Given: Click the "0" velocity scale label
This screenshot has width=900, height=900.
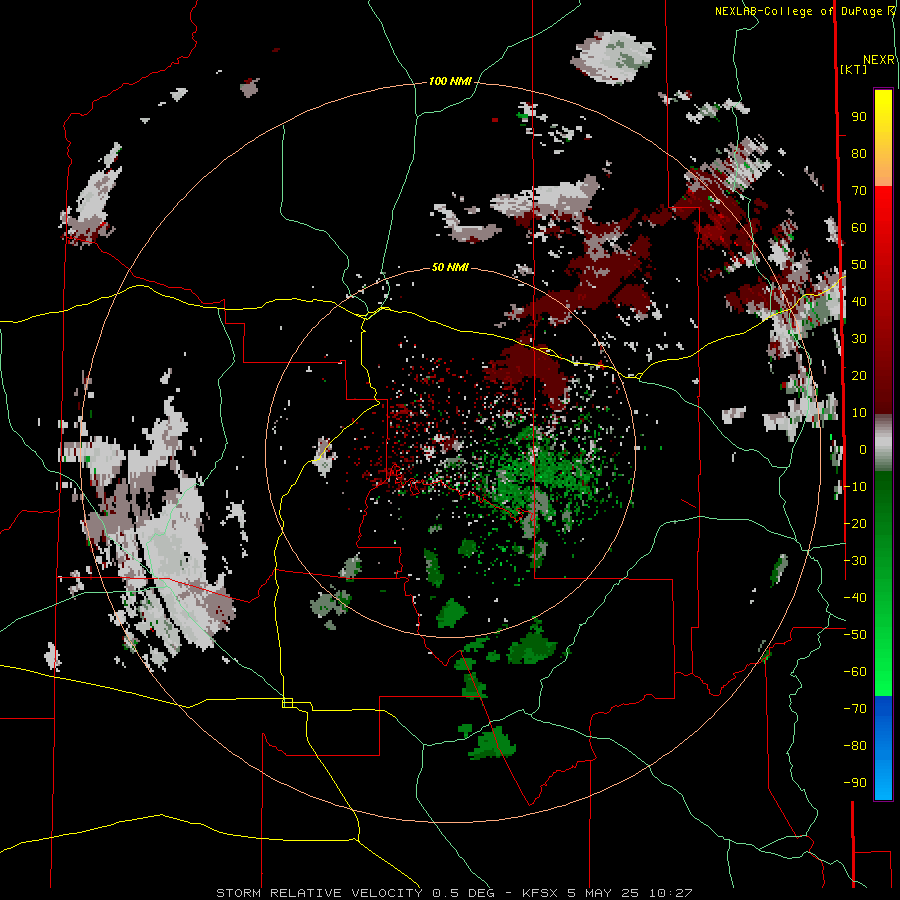Looking at the screenshot, I should point(863,449).
